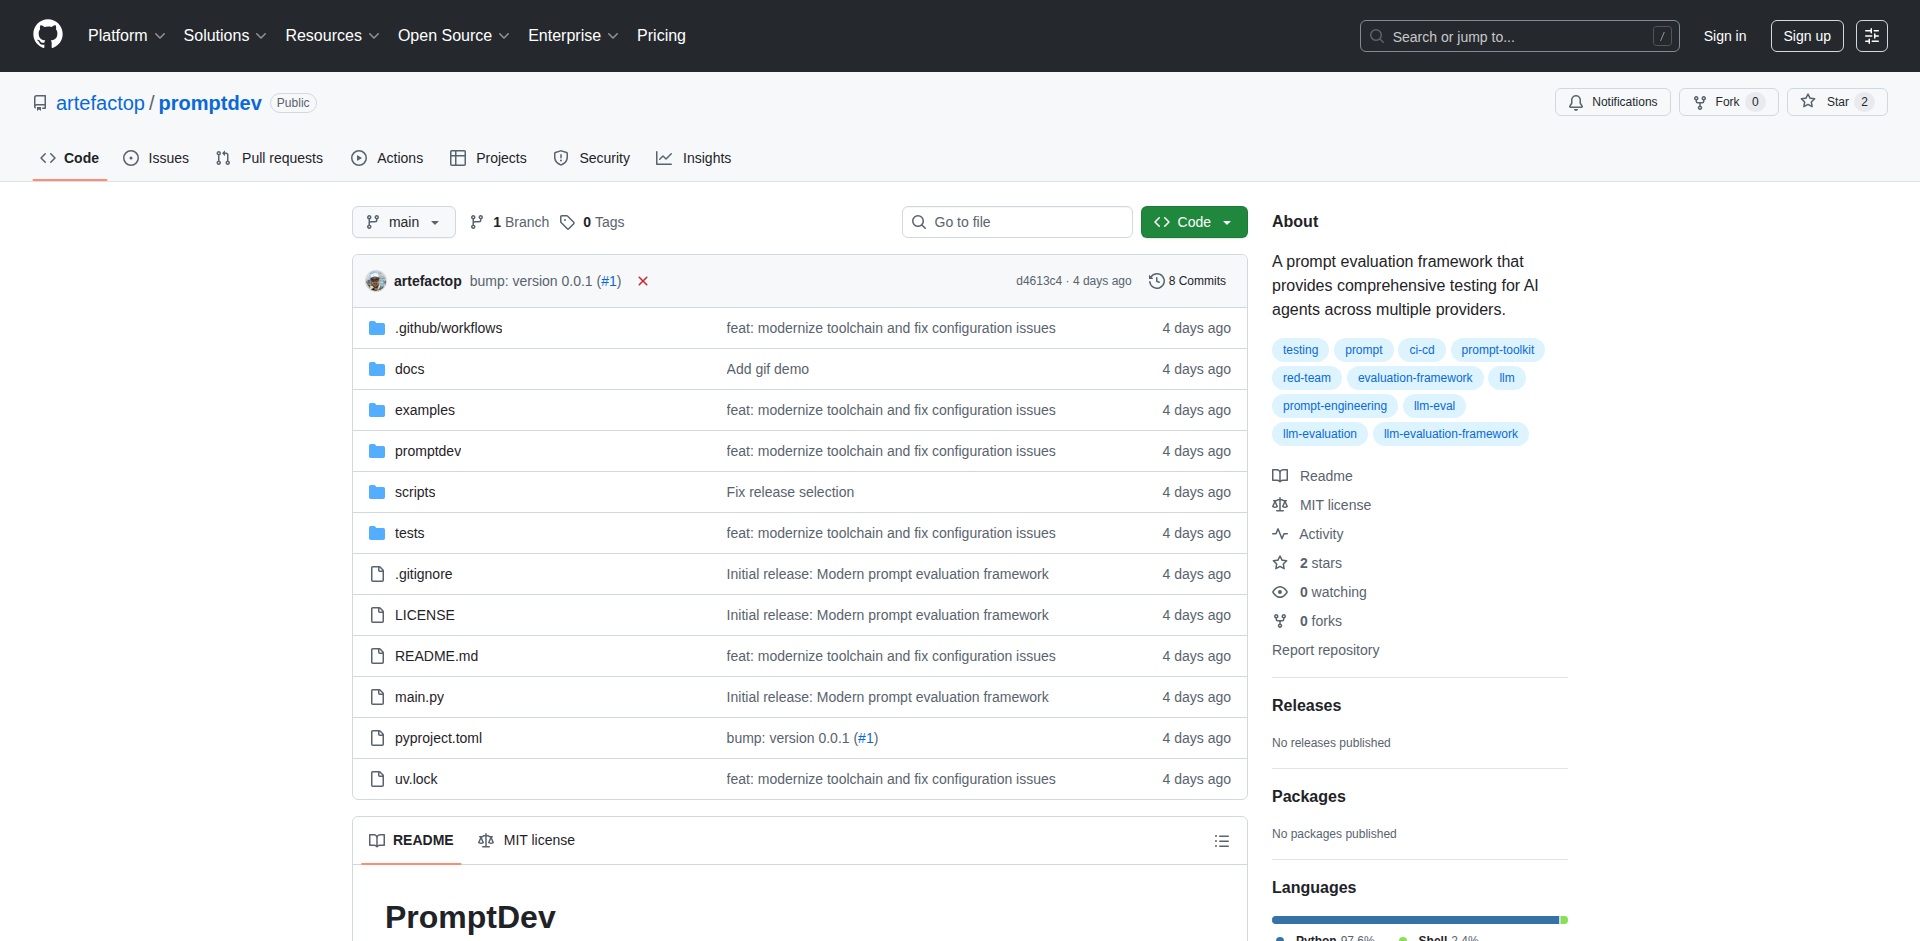Click the docs folder icon

point(377,369)
